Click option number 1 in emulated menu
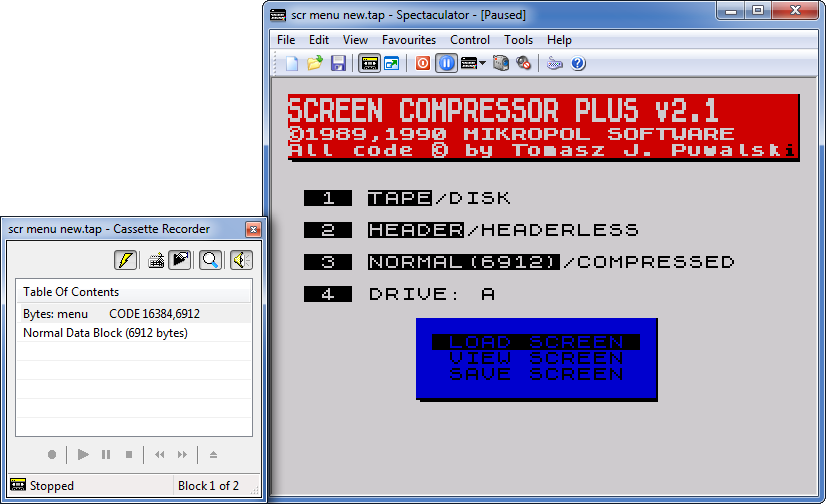Screen dimensions: 826x504 (328, 198)
